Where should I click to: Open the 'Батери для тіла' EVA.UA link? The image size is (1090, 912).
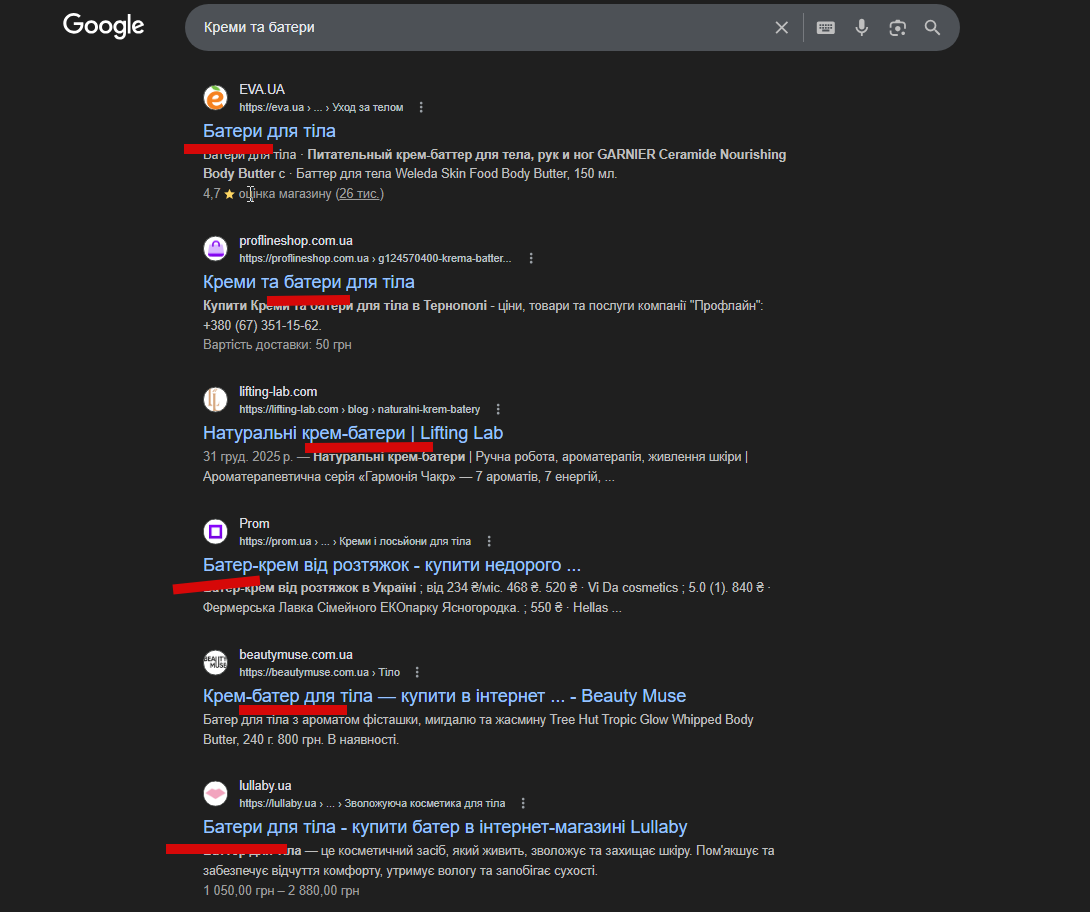click(x=269, y=131)
